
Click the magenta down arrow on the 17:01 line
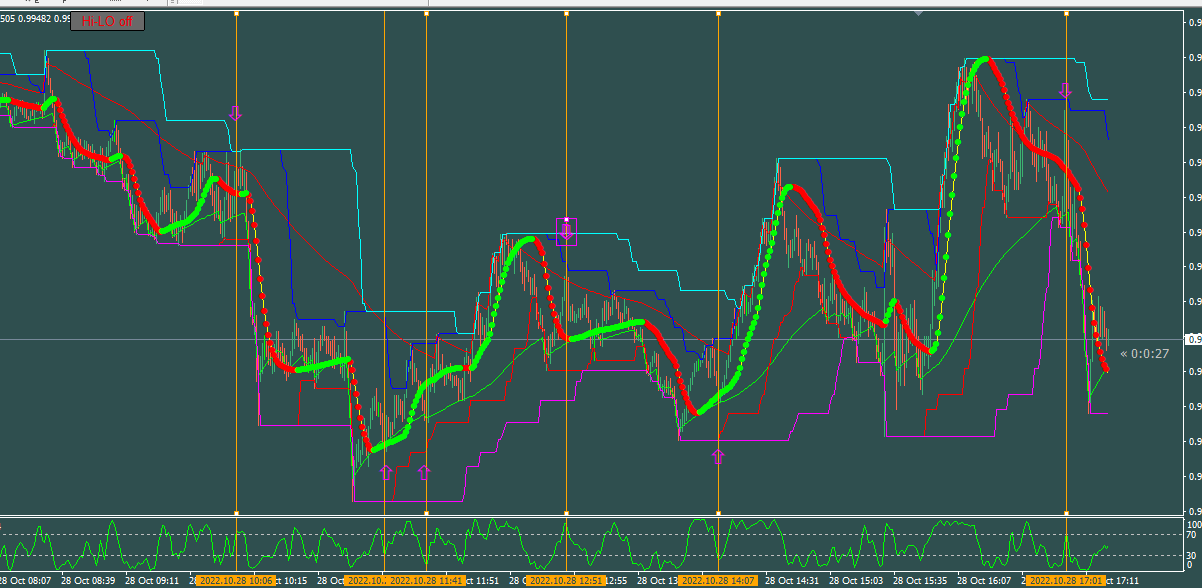pyautogui.click(x=1066, y=90)
